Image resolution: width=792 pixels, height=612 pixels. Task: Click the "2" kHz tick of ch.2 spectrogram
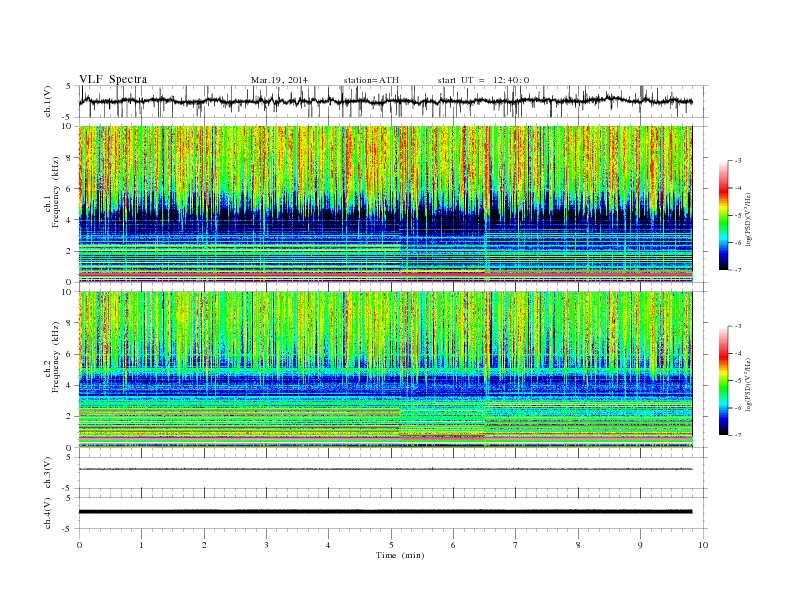[x=70, y=417]
